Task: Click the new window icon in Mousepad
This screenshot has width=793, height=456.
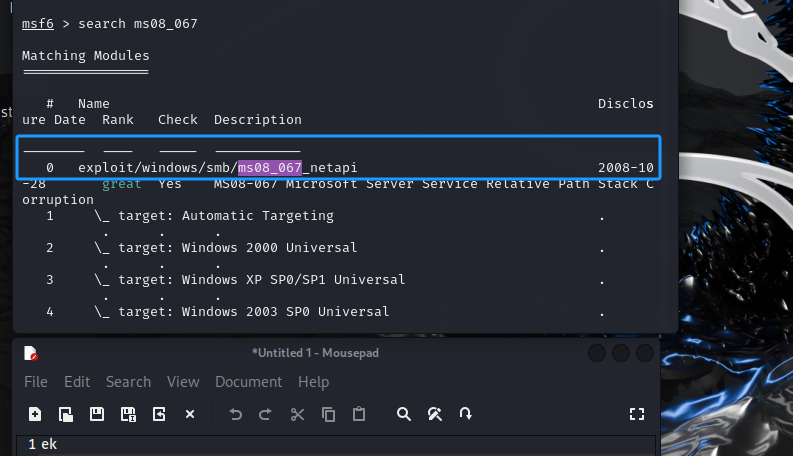Action: pyautogui.click(x=66, y=415)
